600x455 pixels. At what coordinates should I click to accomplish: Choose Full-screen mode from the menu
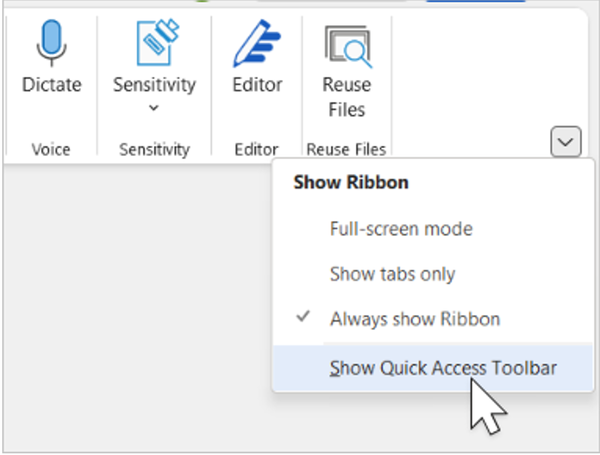401,228
